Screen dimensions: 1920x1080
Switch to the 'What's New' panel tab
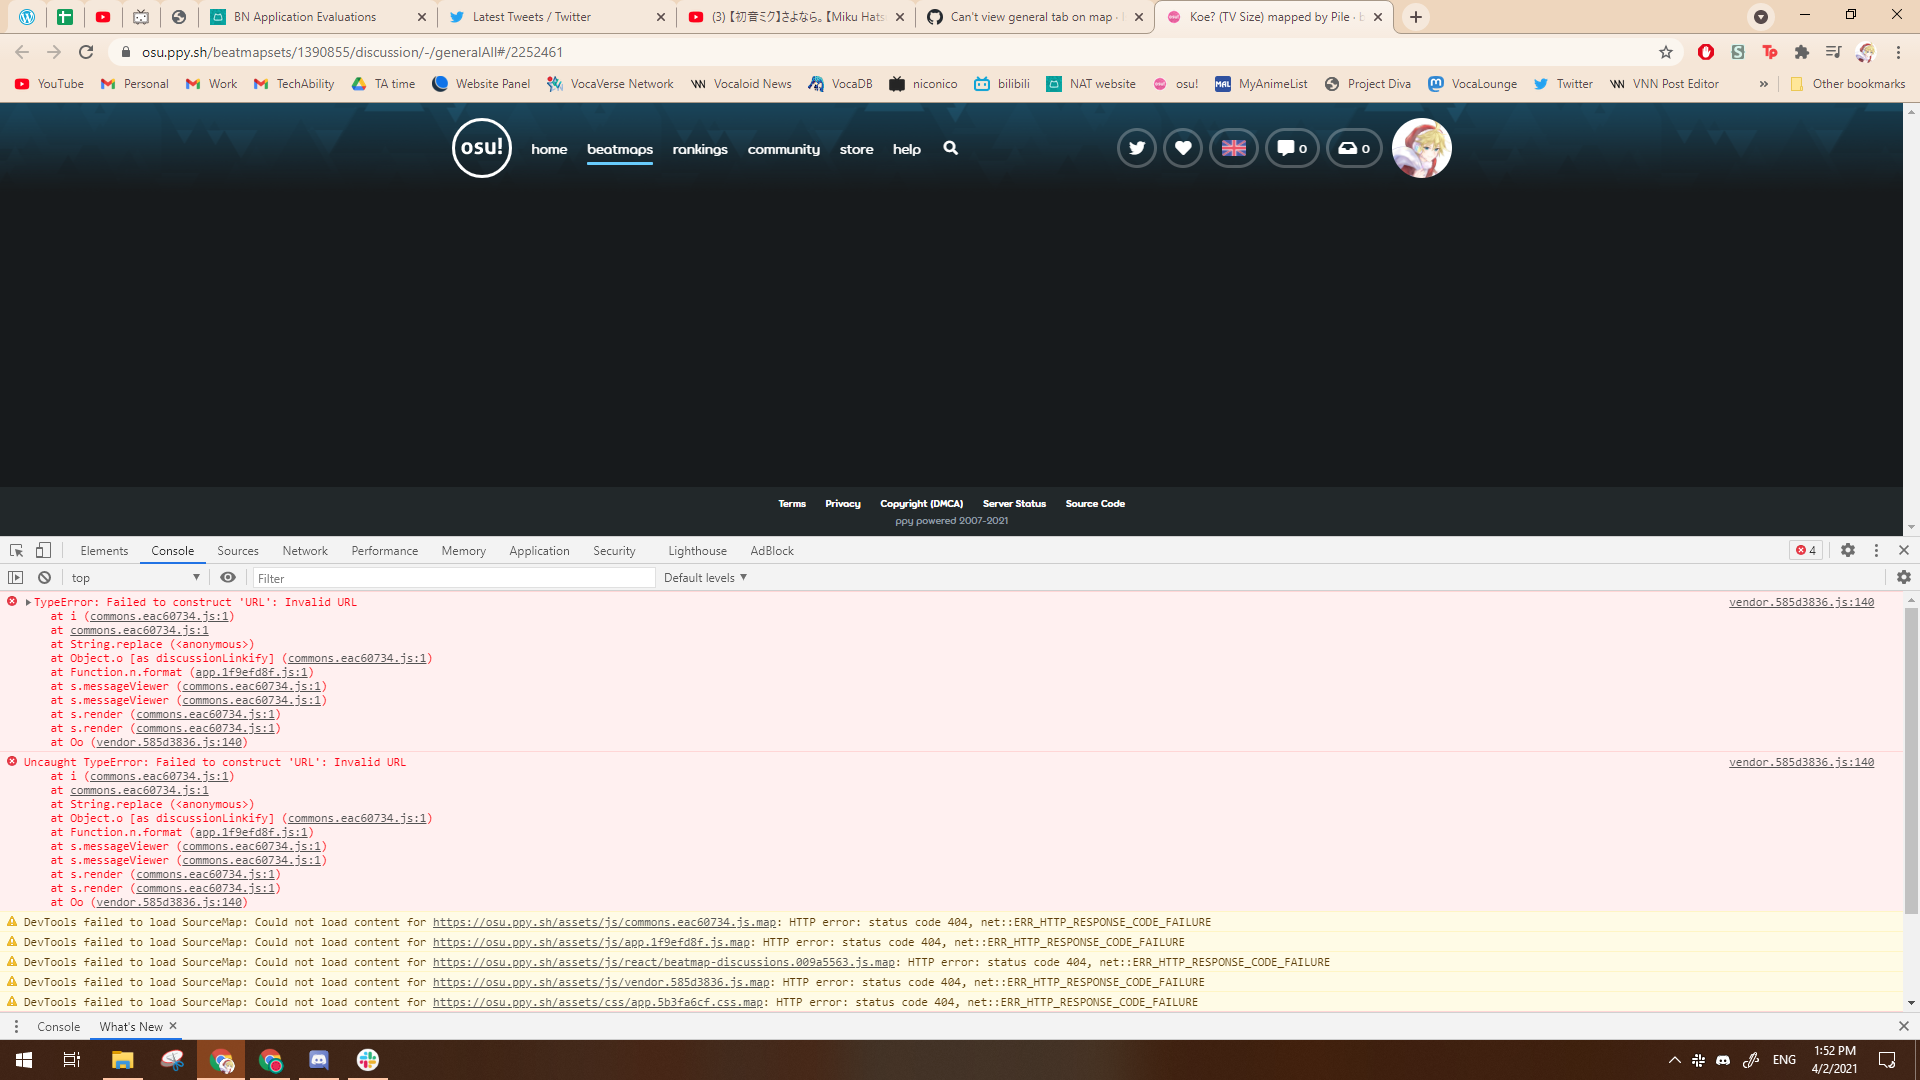pyautogui.click(x=131, y=1026)
